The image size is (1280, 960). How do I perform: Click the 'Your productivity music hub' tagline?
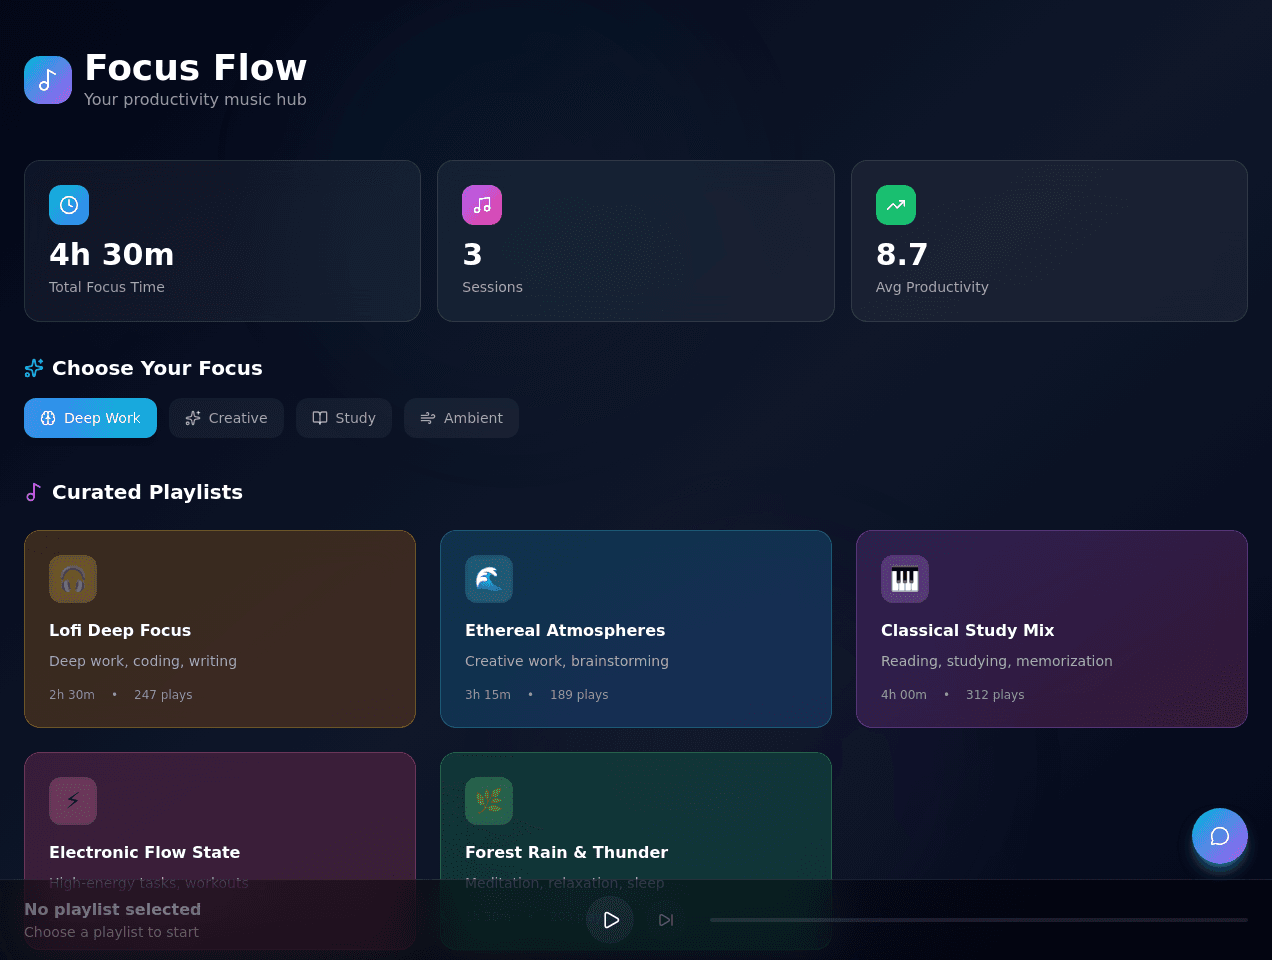195,99
